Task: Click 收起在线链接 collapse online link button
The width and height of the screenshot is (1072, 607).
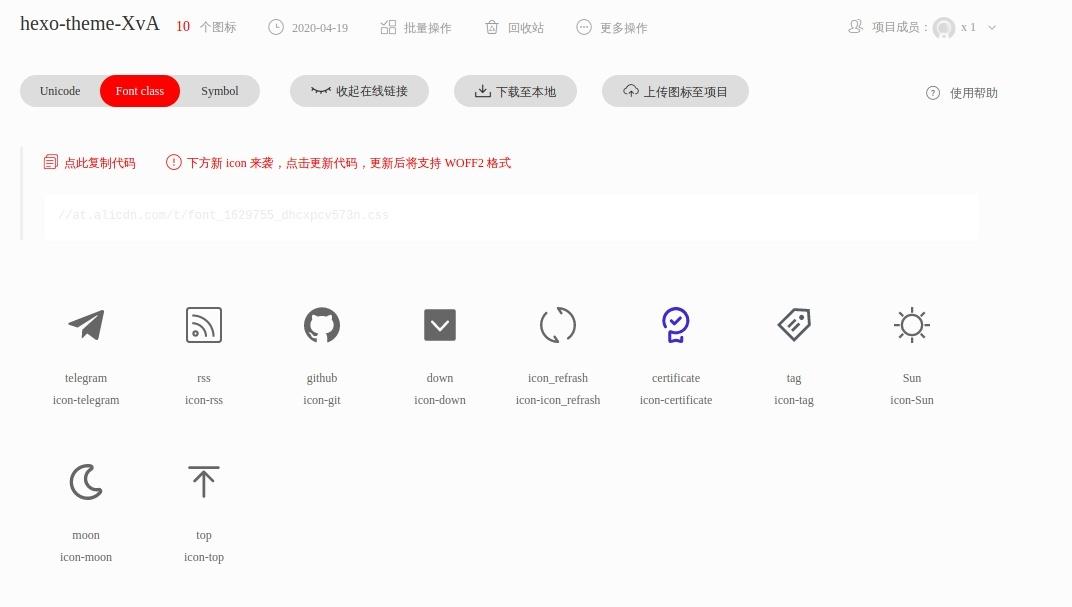Action: tap(360, 91)
